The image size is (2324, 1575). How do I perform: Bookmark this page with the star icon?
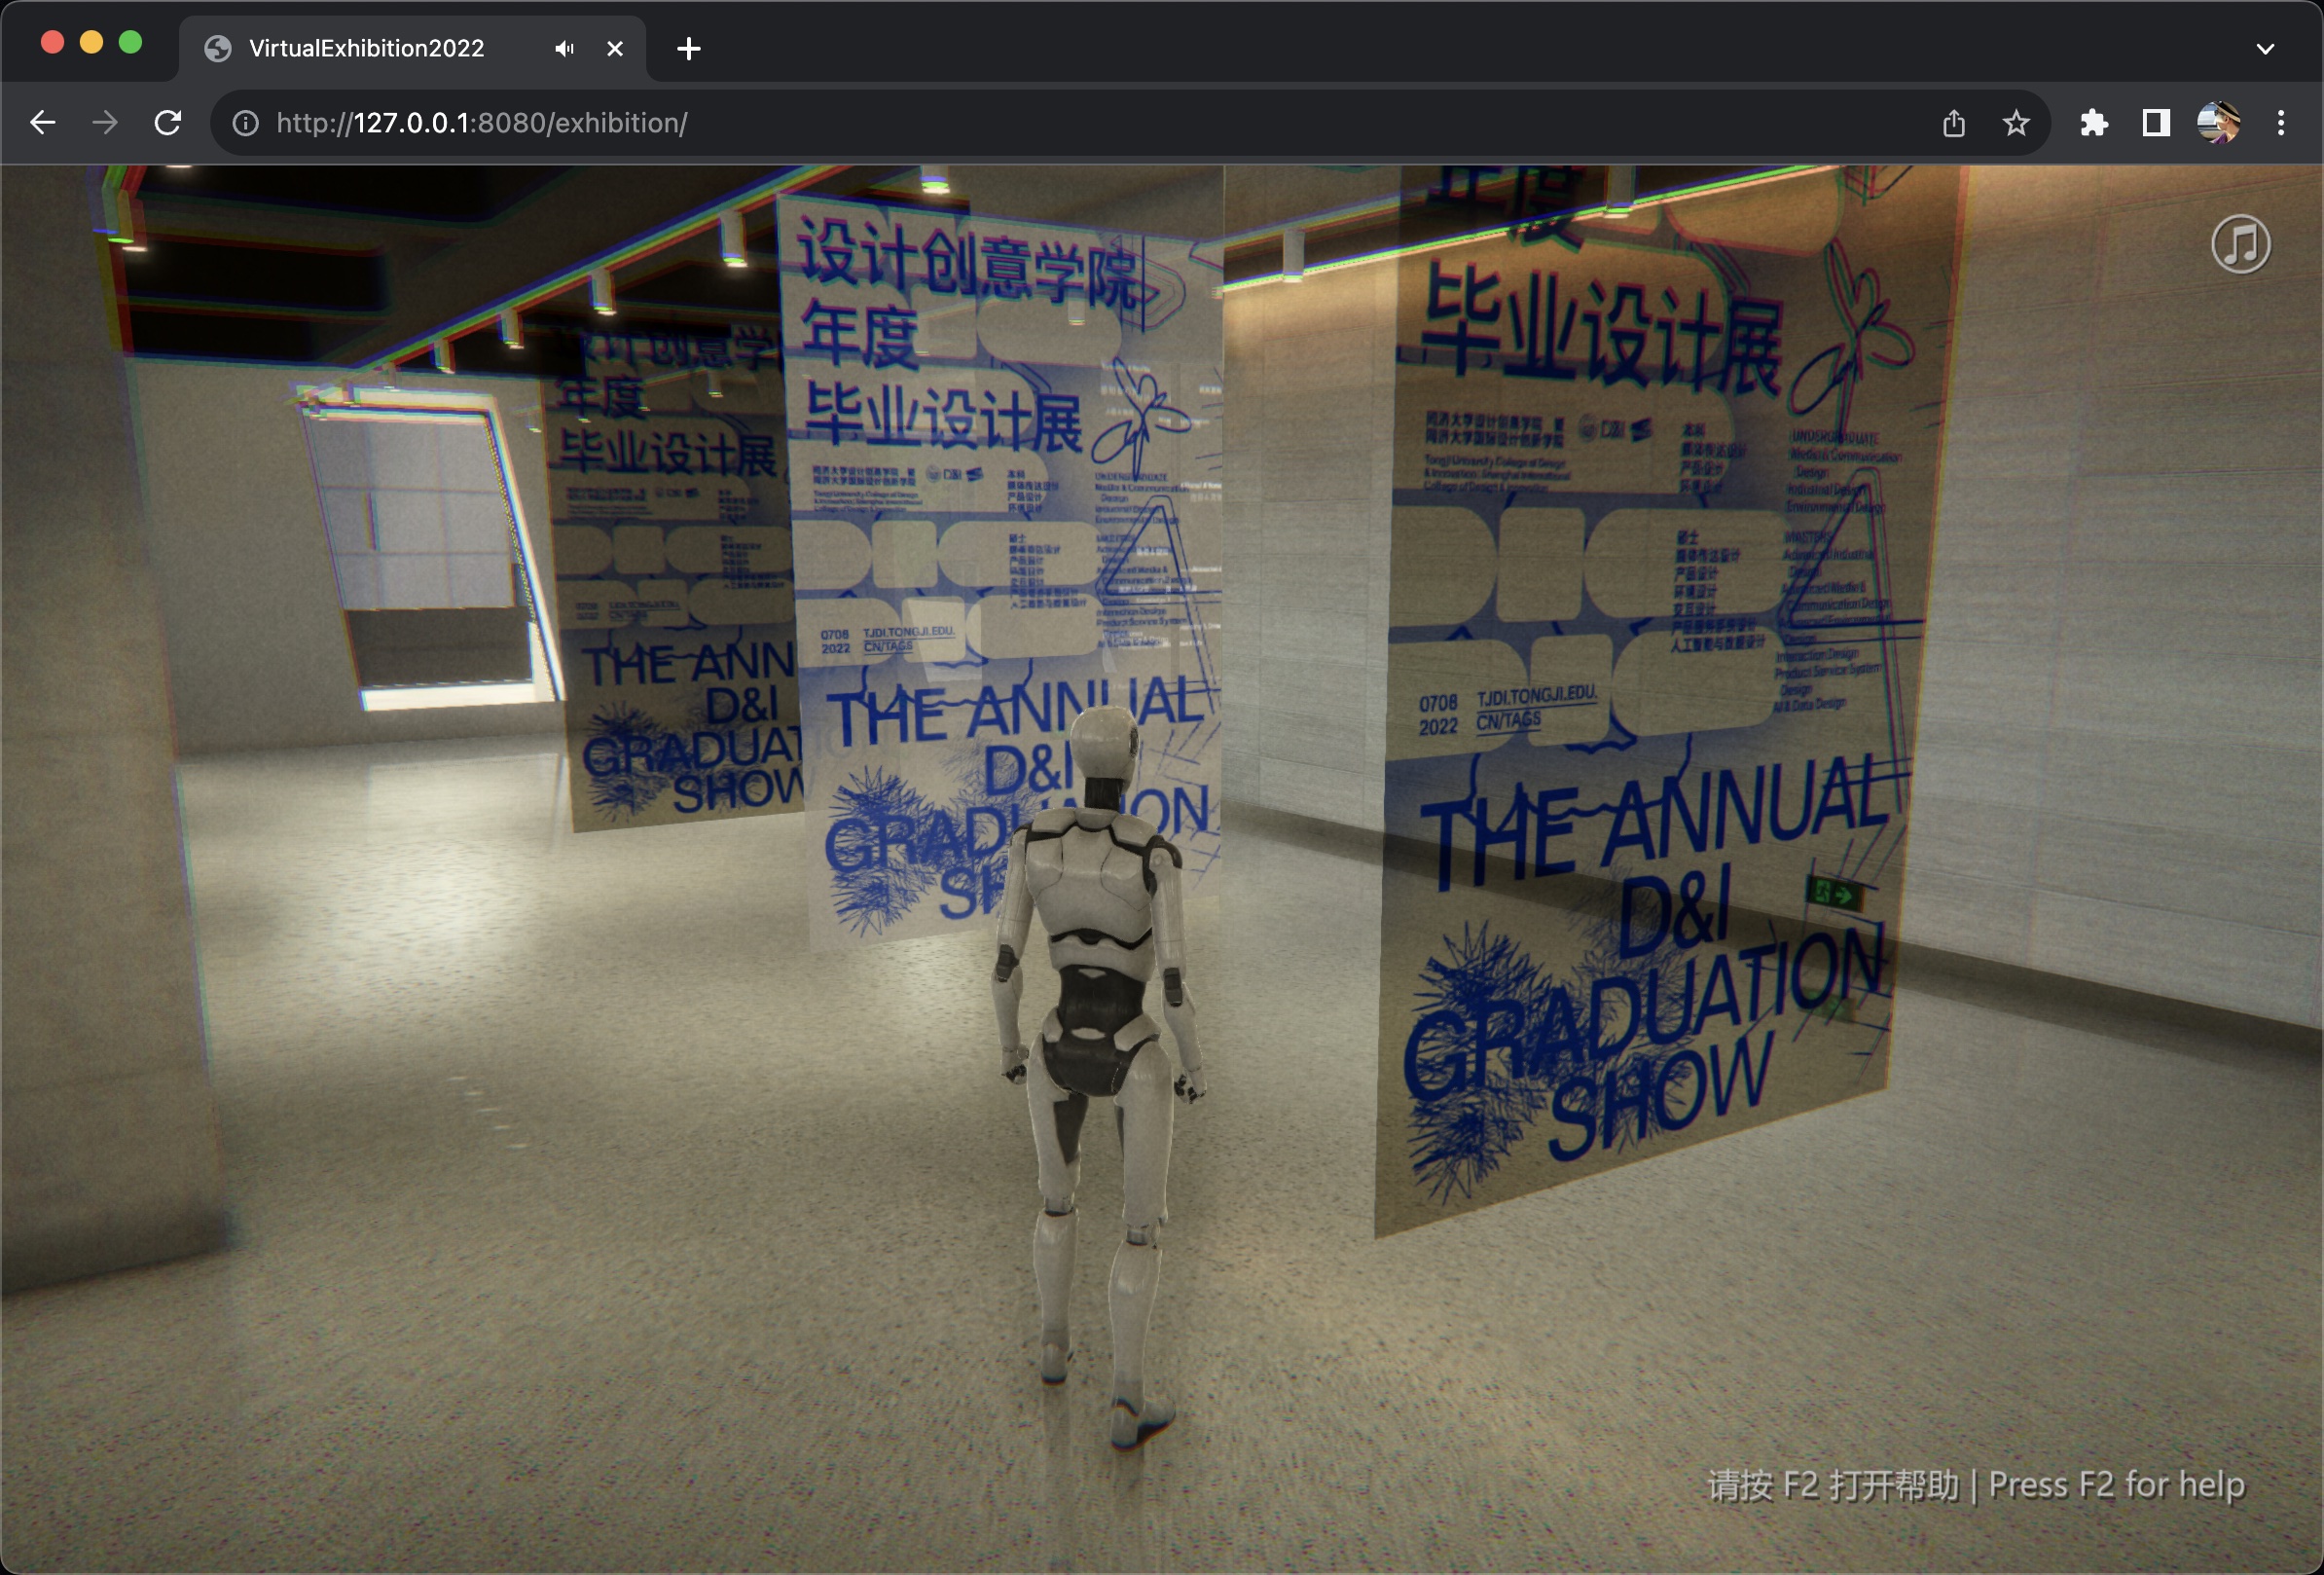click(x=2016, y=123)
